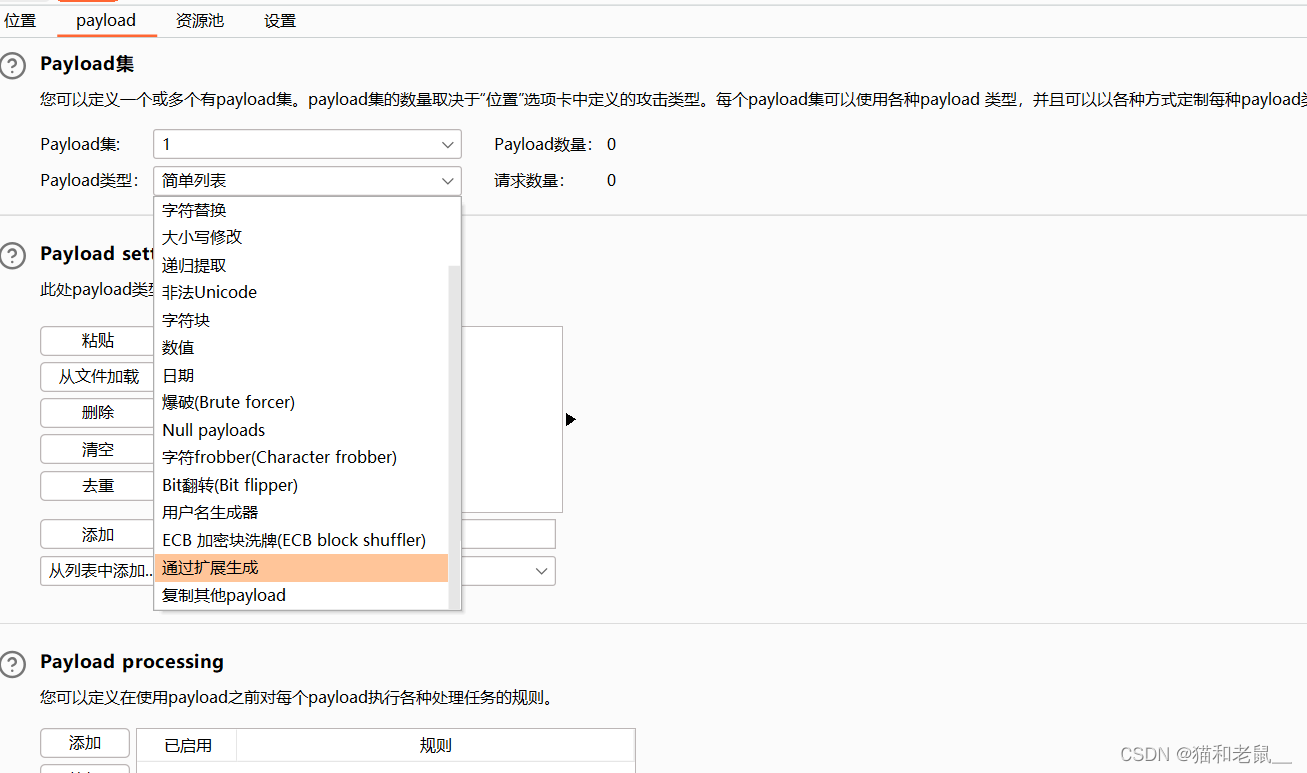Open the Payload集 number dropdown
Screen dimensions: 1307x773
point(307,144)
